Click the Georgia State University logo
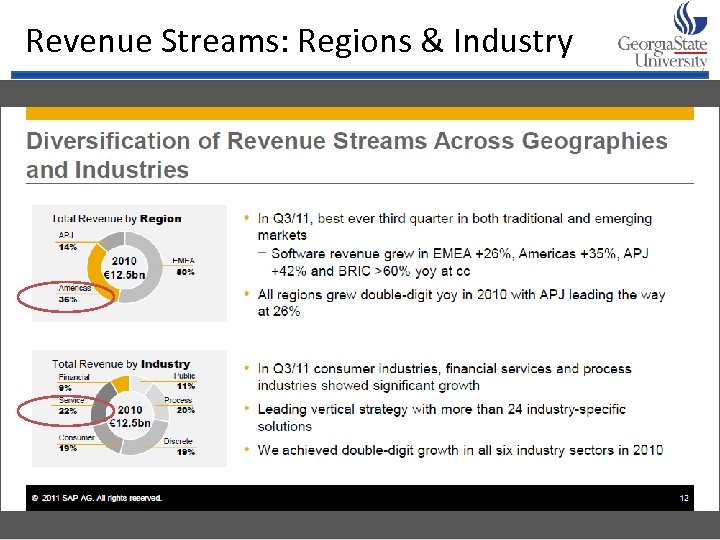This screenshot has height=540, width=720. [x=663, y=35]
